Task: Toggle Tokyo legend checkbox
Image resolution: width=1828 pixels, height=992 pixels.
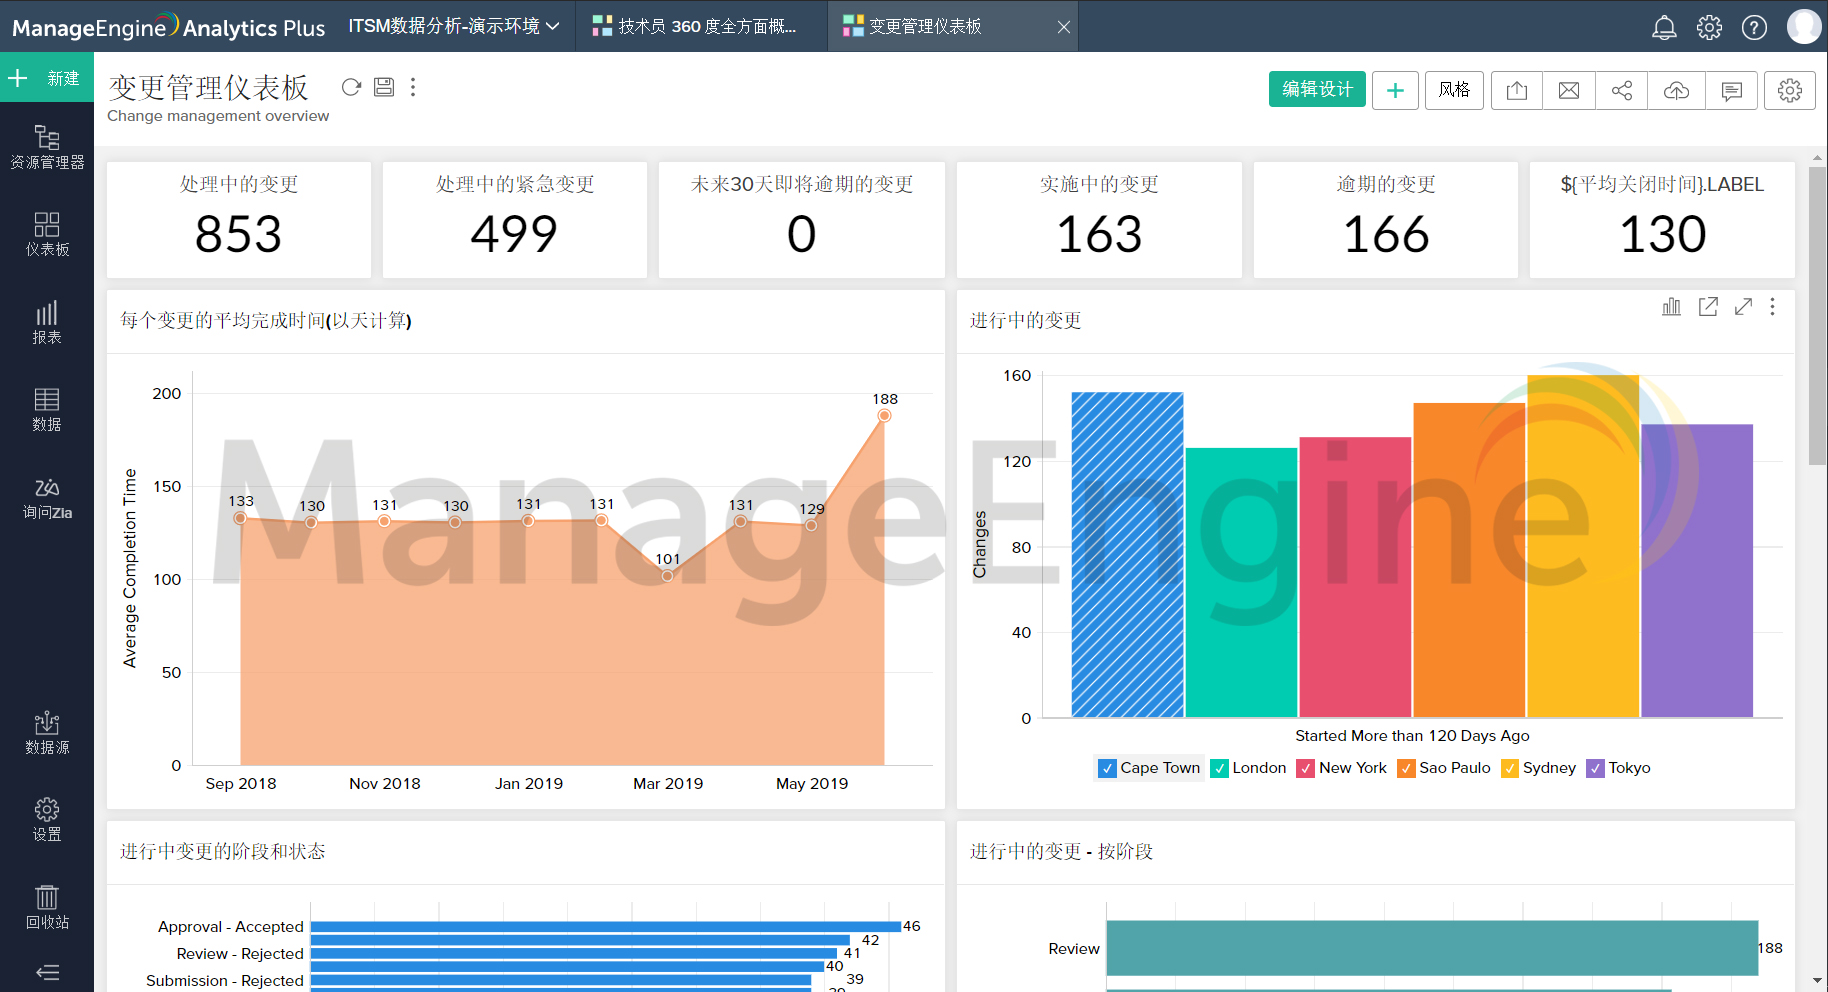Action: [1595, 768]
